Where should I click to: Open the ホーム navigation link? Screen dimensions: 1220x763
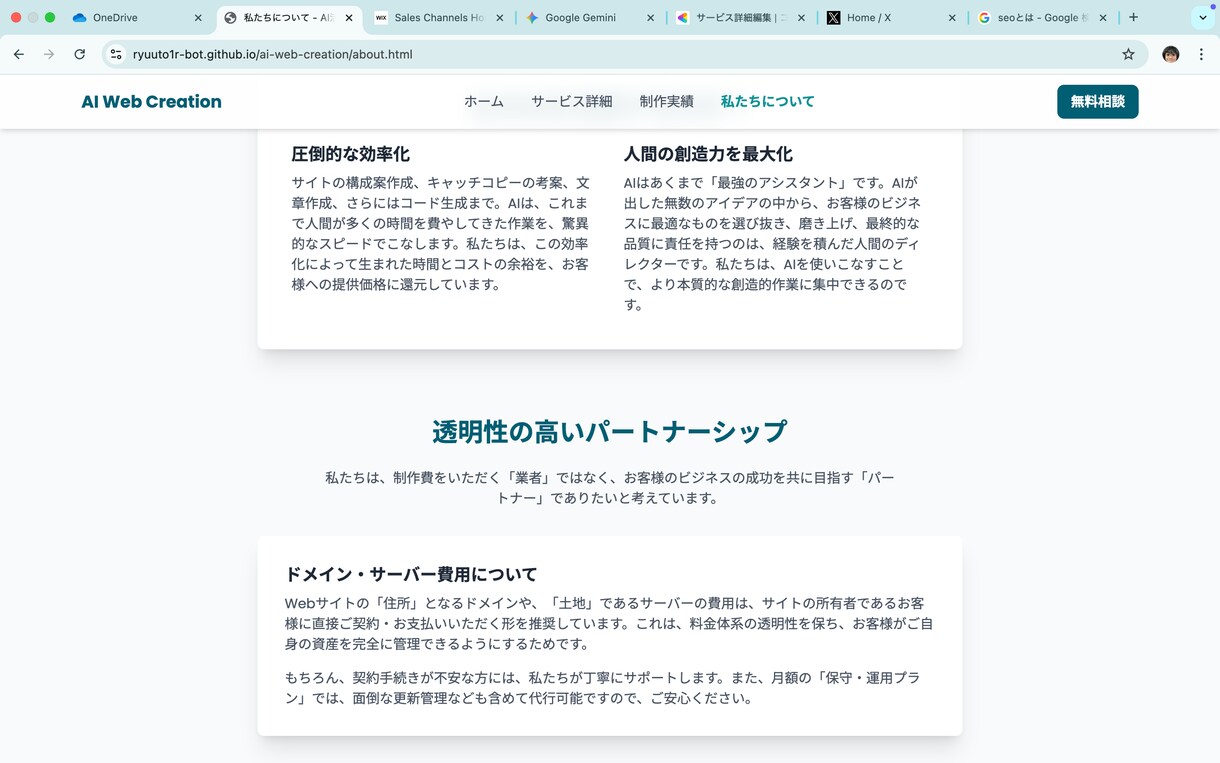(x=484, y=101)
